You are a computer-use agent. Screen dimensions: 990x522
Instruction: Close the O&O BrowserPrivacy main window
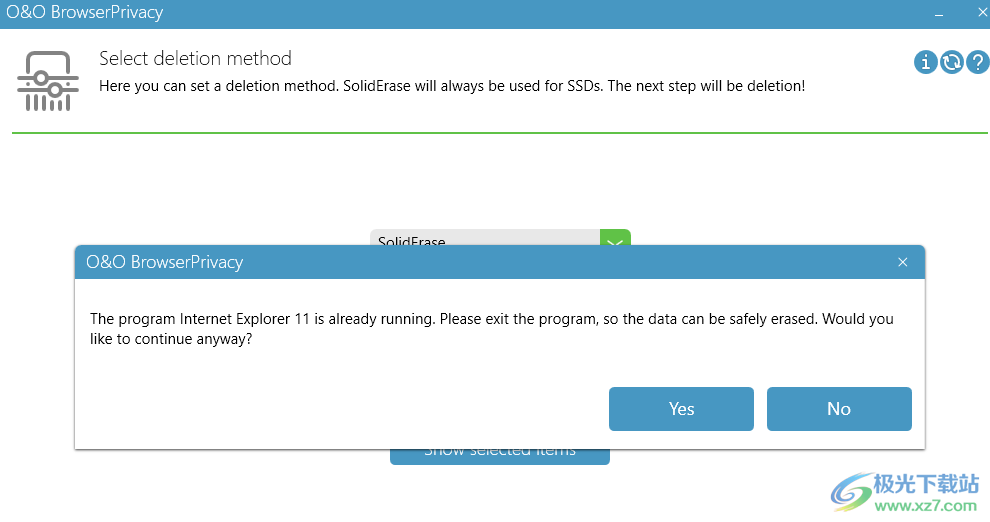[982, 13]
